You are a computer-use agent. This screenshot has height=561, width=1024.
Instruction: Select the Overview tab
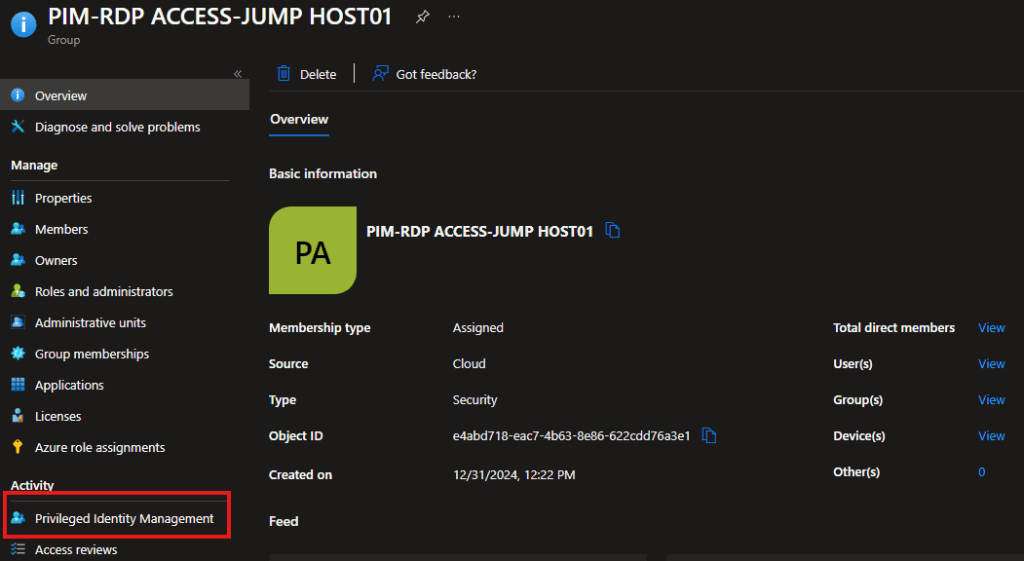[x=299, y=119]
